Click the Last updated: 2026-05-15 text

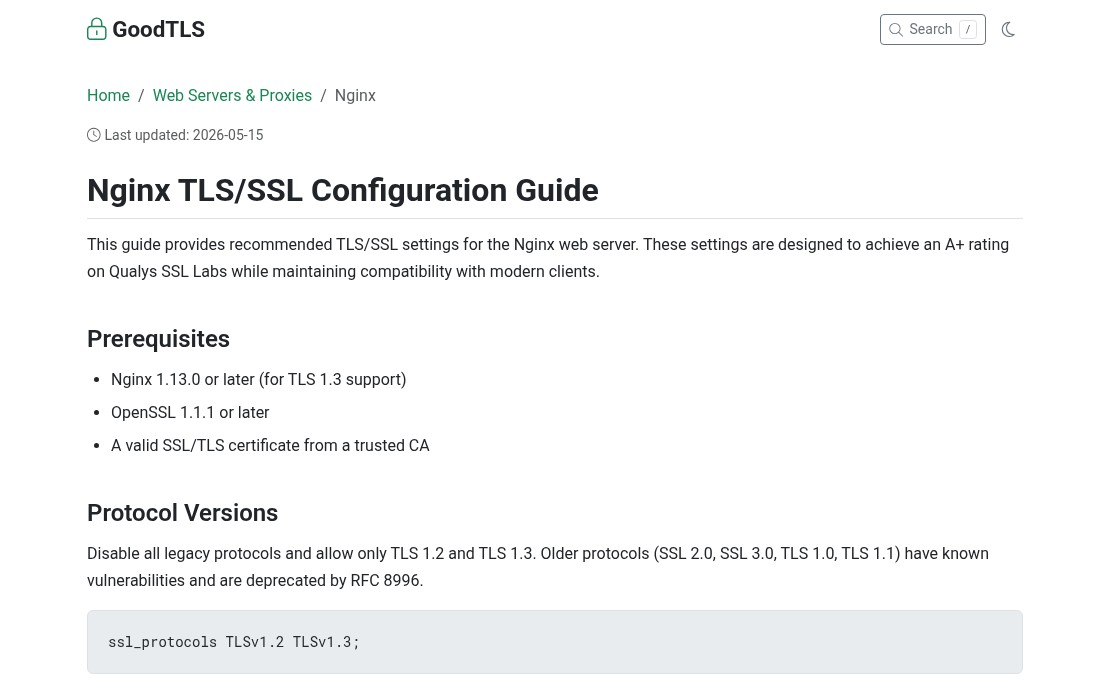(x=184, y=135)
